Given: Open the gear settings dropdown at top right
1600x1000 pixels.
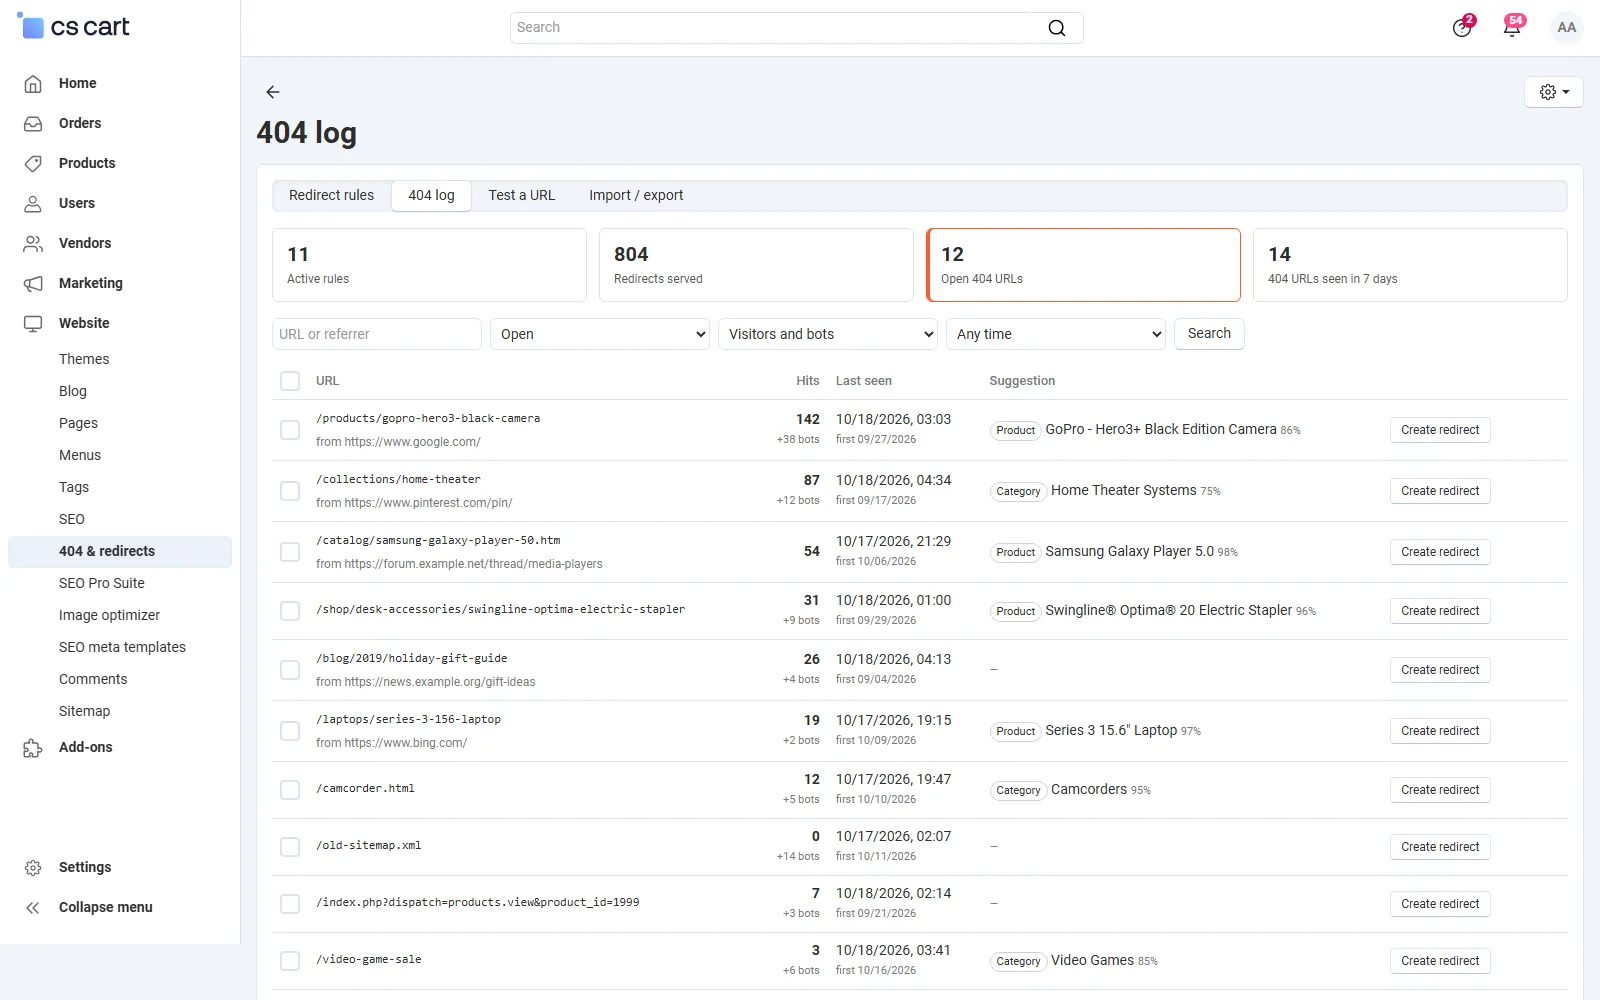Looking at the screenshot, I should [1554, 92].
